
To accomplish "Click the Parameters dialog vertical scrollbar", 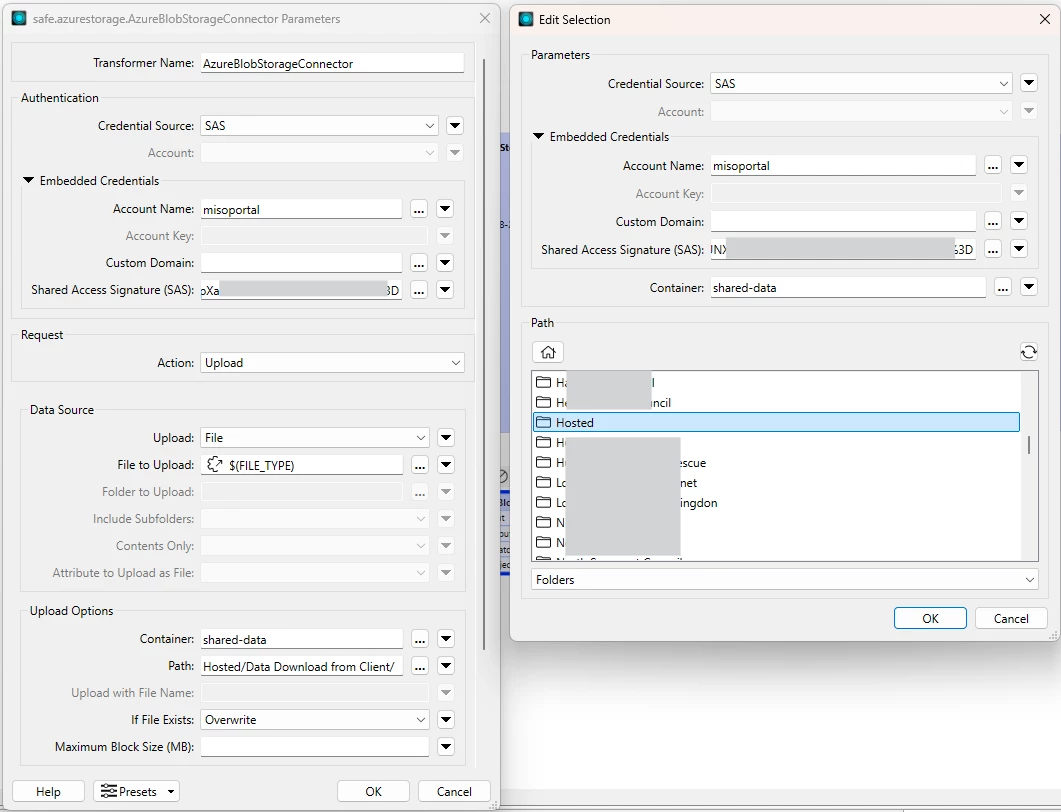I will [x=484, y=352].
